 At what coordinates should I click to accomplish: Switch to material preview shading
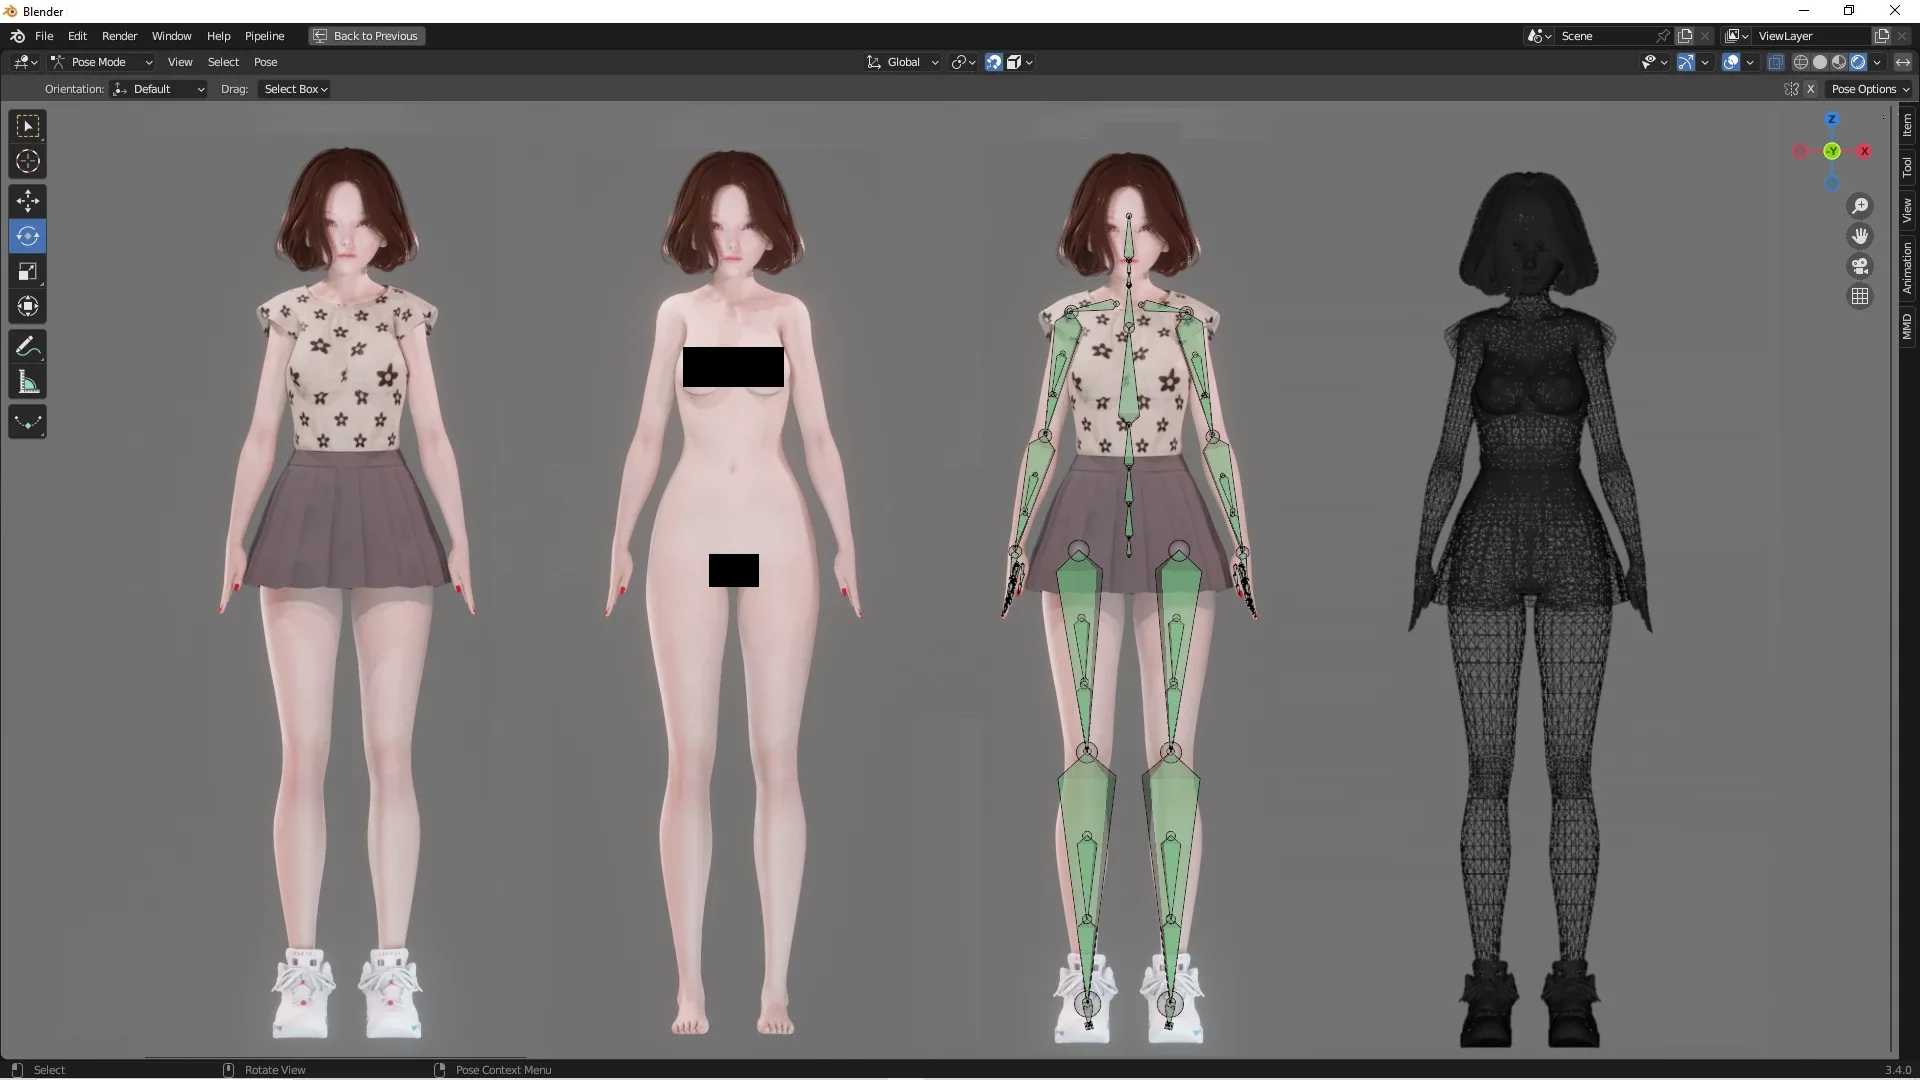point(1839,62)
